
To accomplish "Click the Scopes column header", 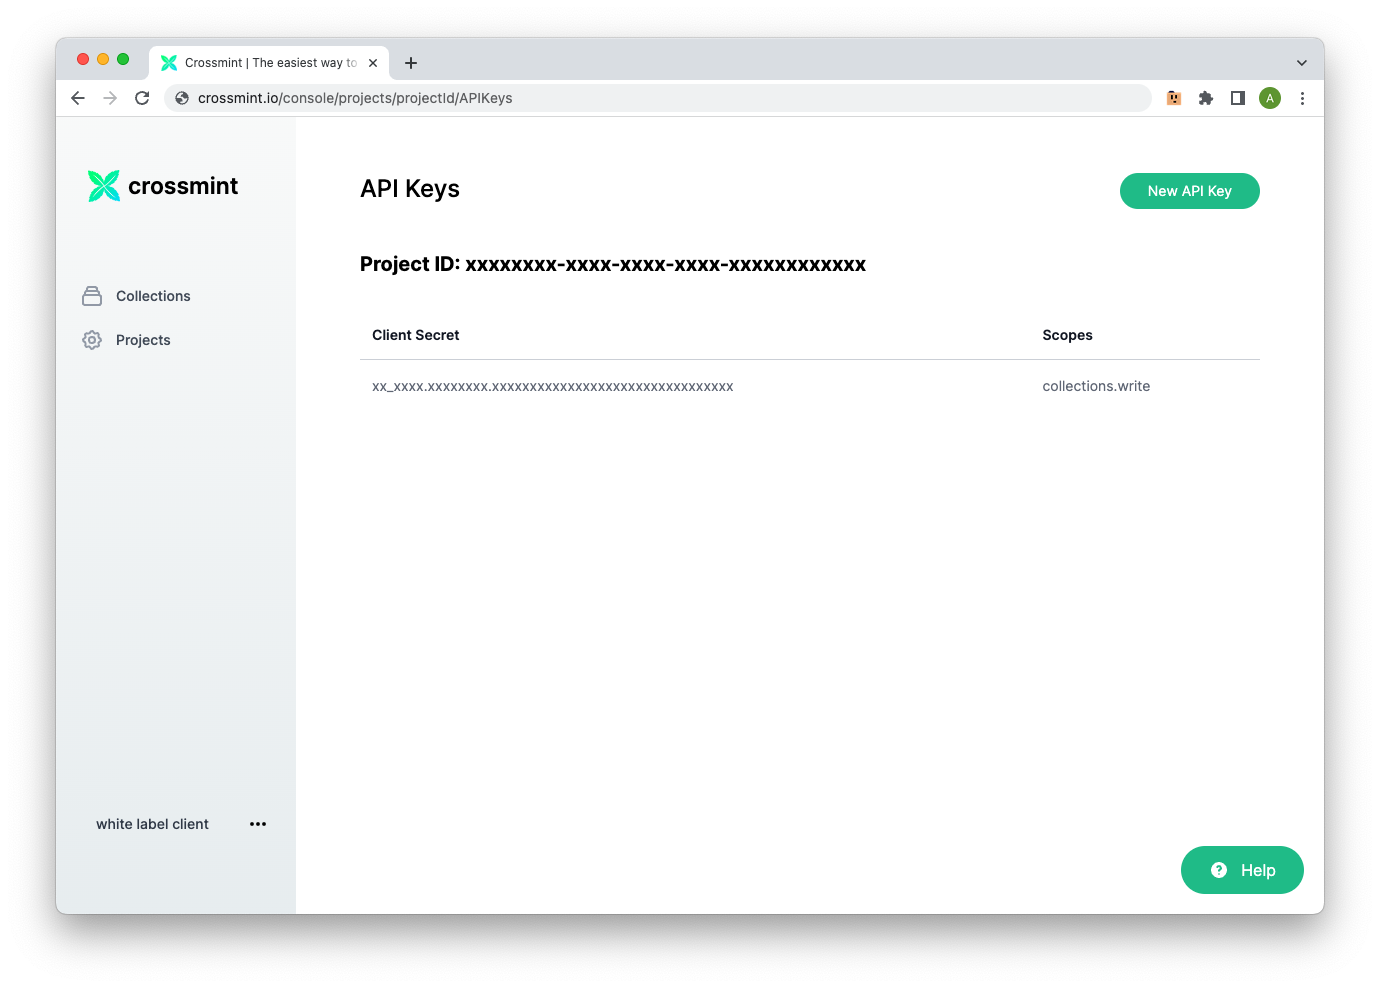I will coord(1067,335).
